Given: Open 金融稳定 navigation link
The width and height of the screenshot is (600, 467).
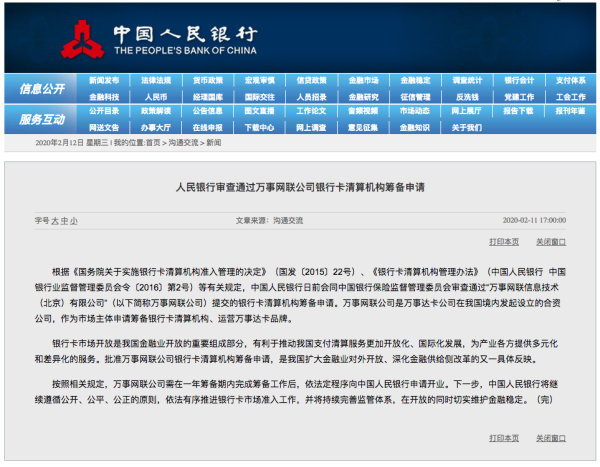Looking at the screenshot, I should point(415,80).
